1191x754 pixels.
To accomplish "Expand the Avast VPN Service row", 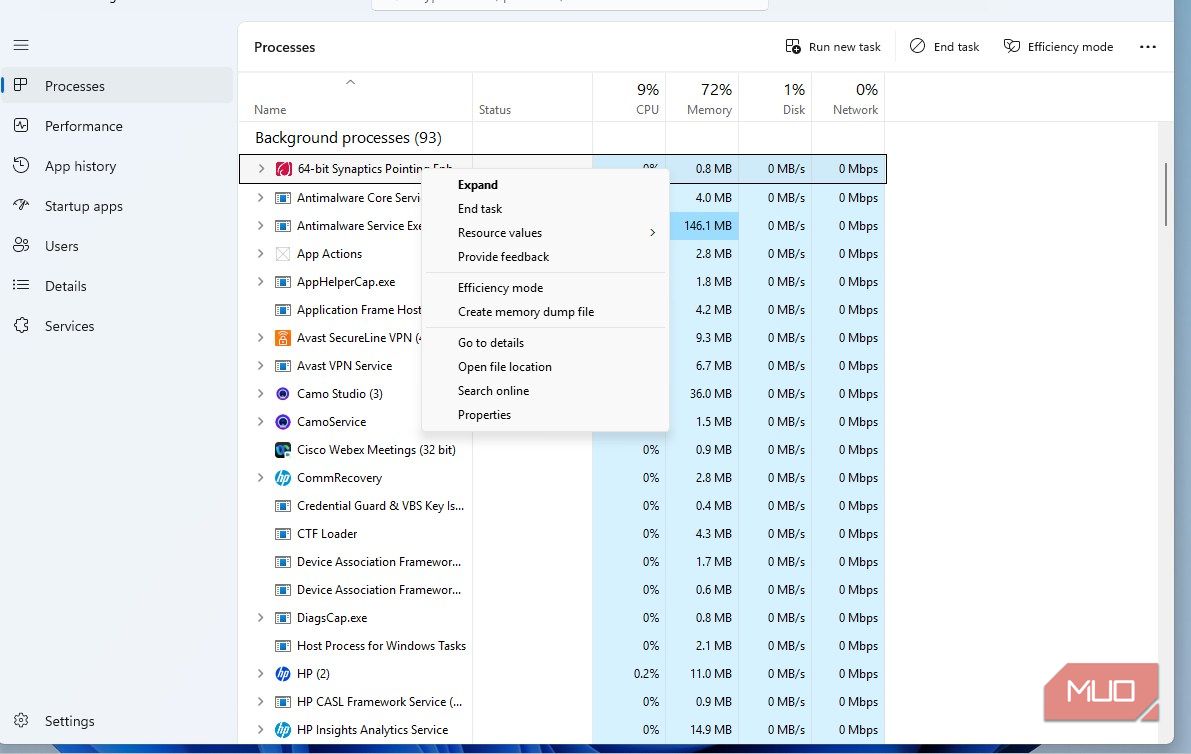I will (261, 365).
